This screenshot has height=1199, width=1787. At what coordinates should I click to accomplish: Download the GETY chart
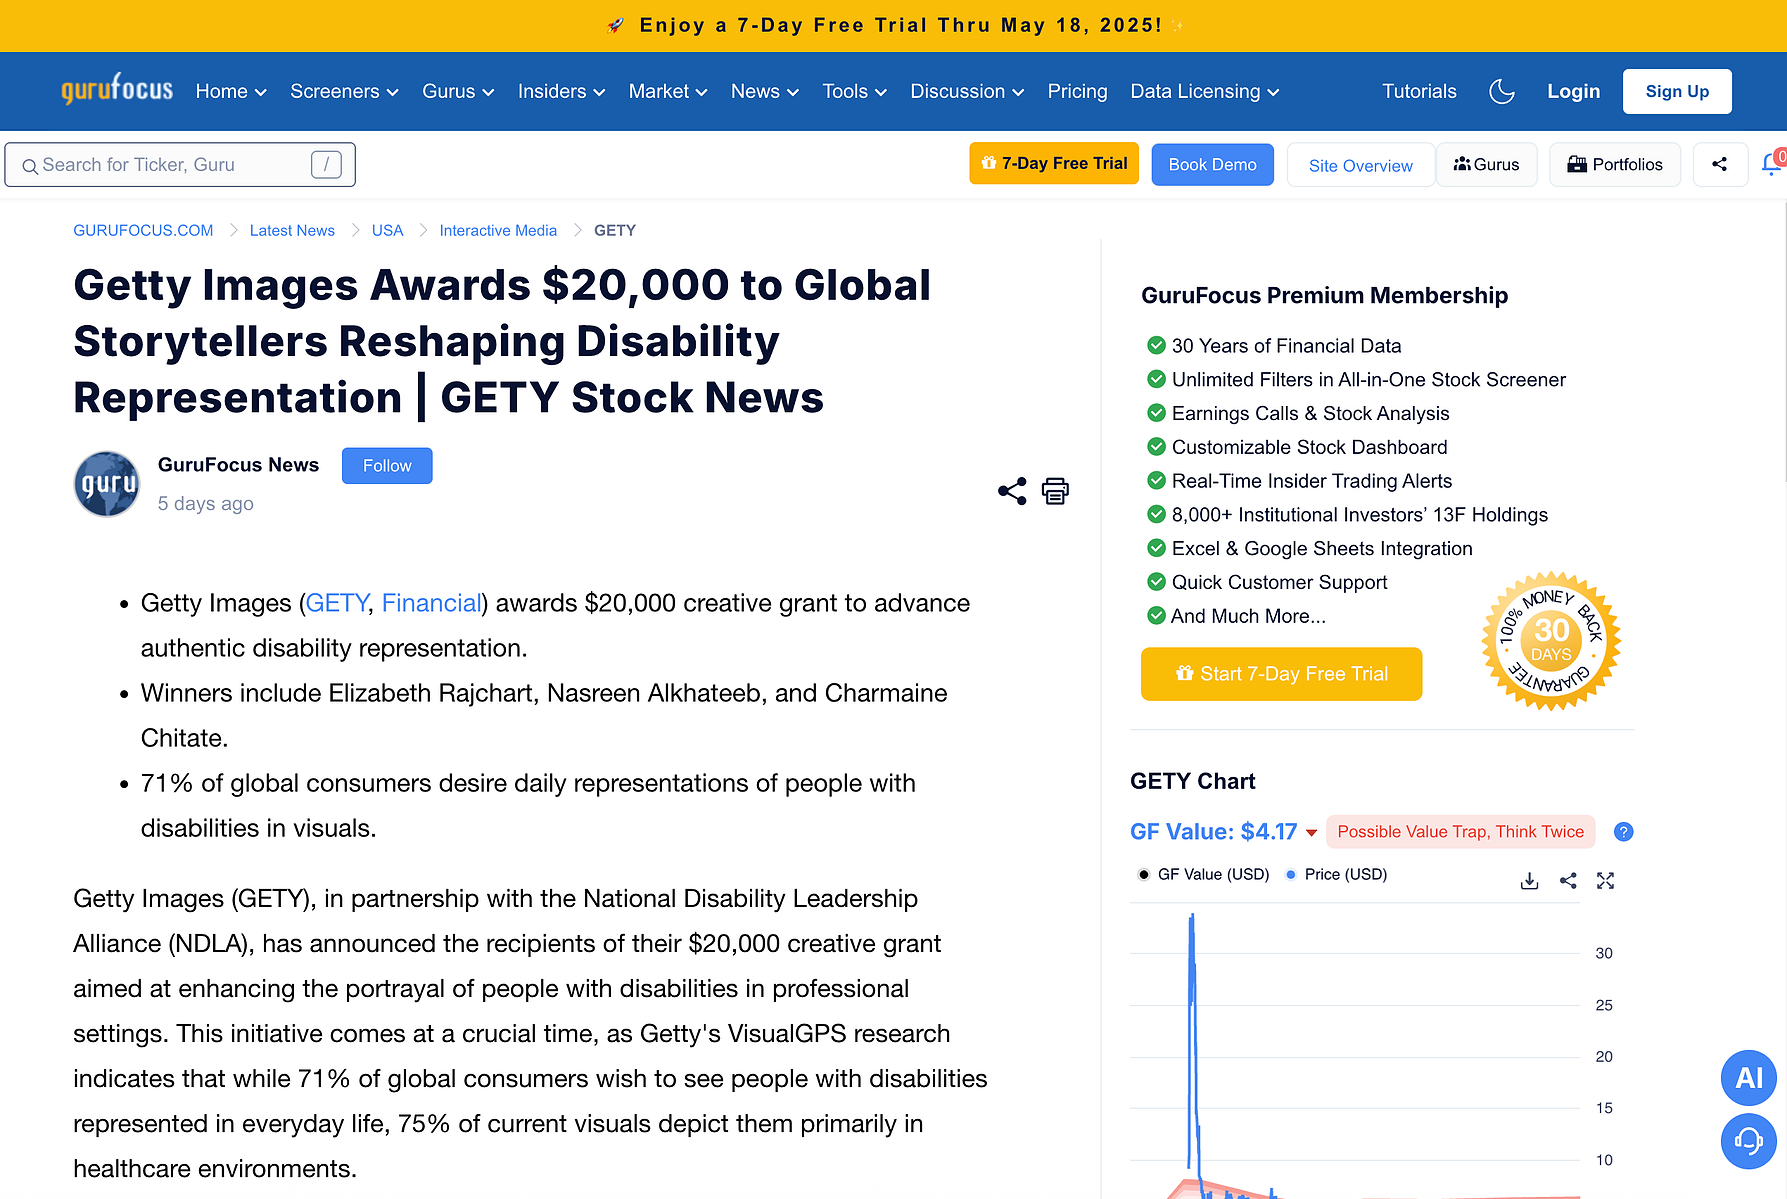click(x=1529, y=881)
